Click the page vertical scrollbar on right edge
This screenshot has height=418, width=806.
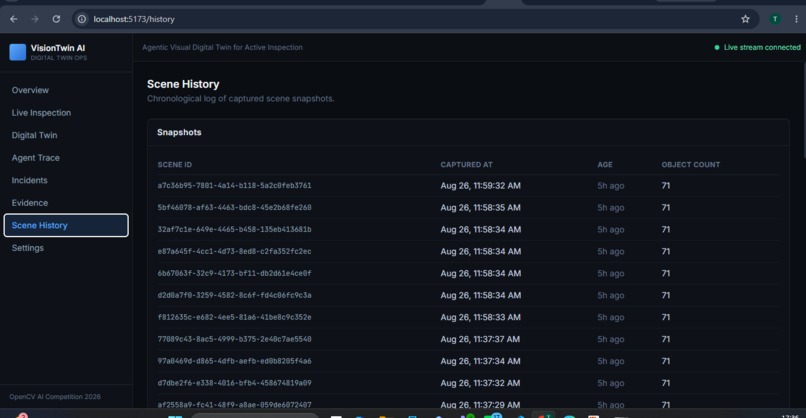(x=804, y=111)
